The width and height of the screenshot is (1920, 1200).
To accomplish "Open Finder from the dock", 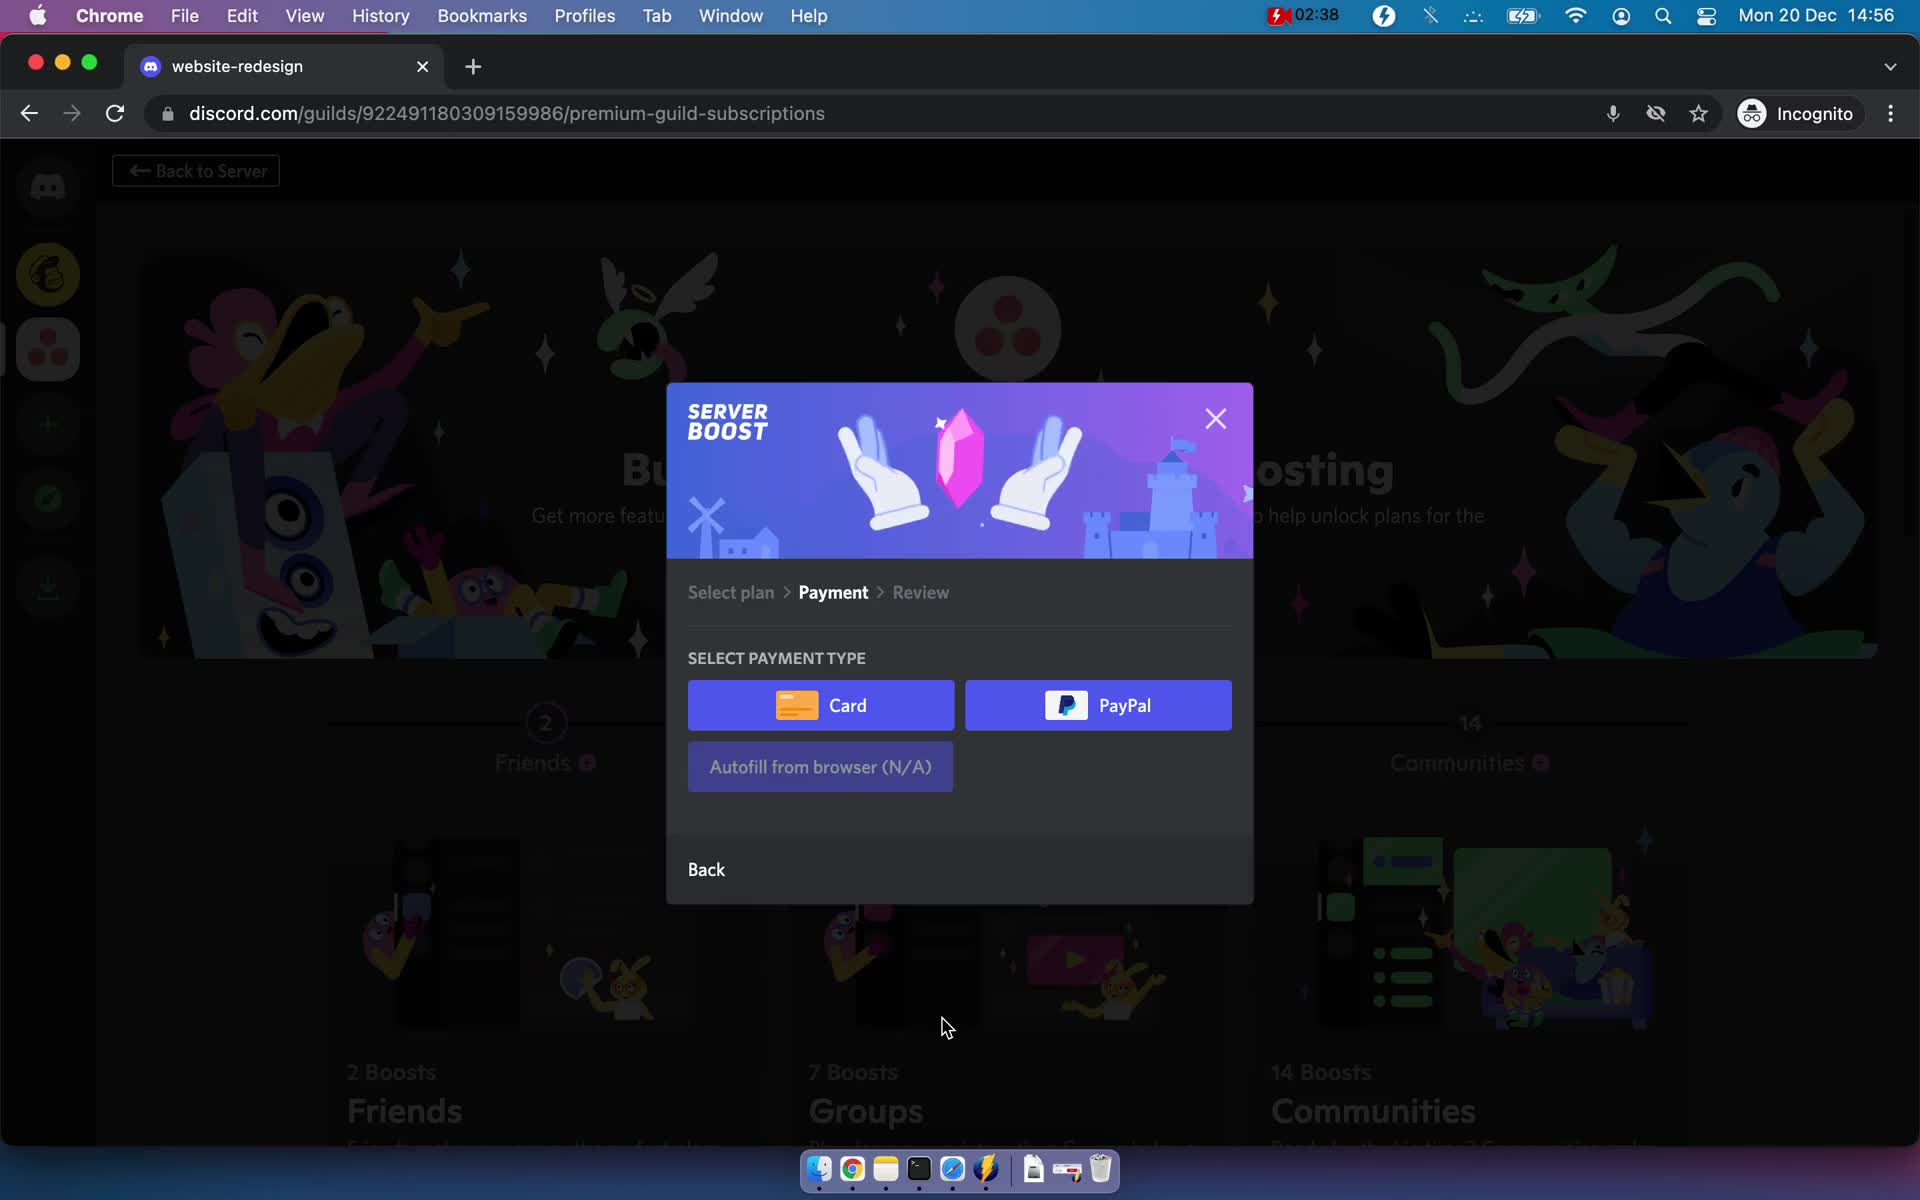I will 819,1169.
